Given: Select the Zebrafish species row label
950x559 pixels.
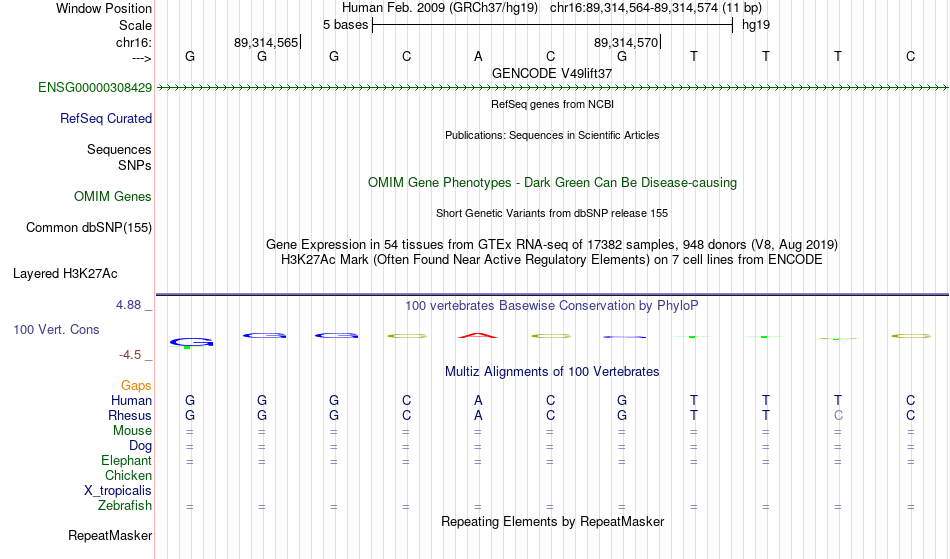Looking at the screenshot, I should click(125, 506).
